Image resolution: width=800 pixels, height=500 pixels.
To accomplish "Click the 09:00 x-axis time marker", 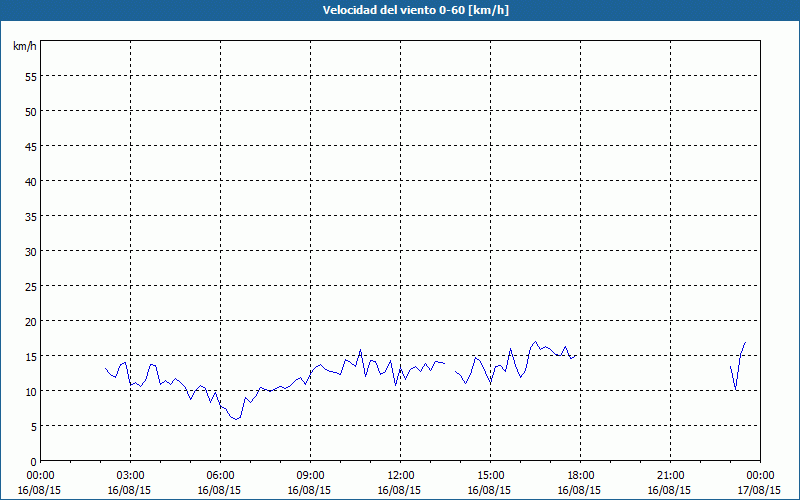I will coord(310,475).
